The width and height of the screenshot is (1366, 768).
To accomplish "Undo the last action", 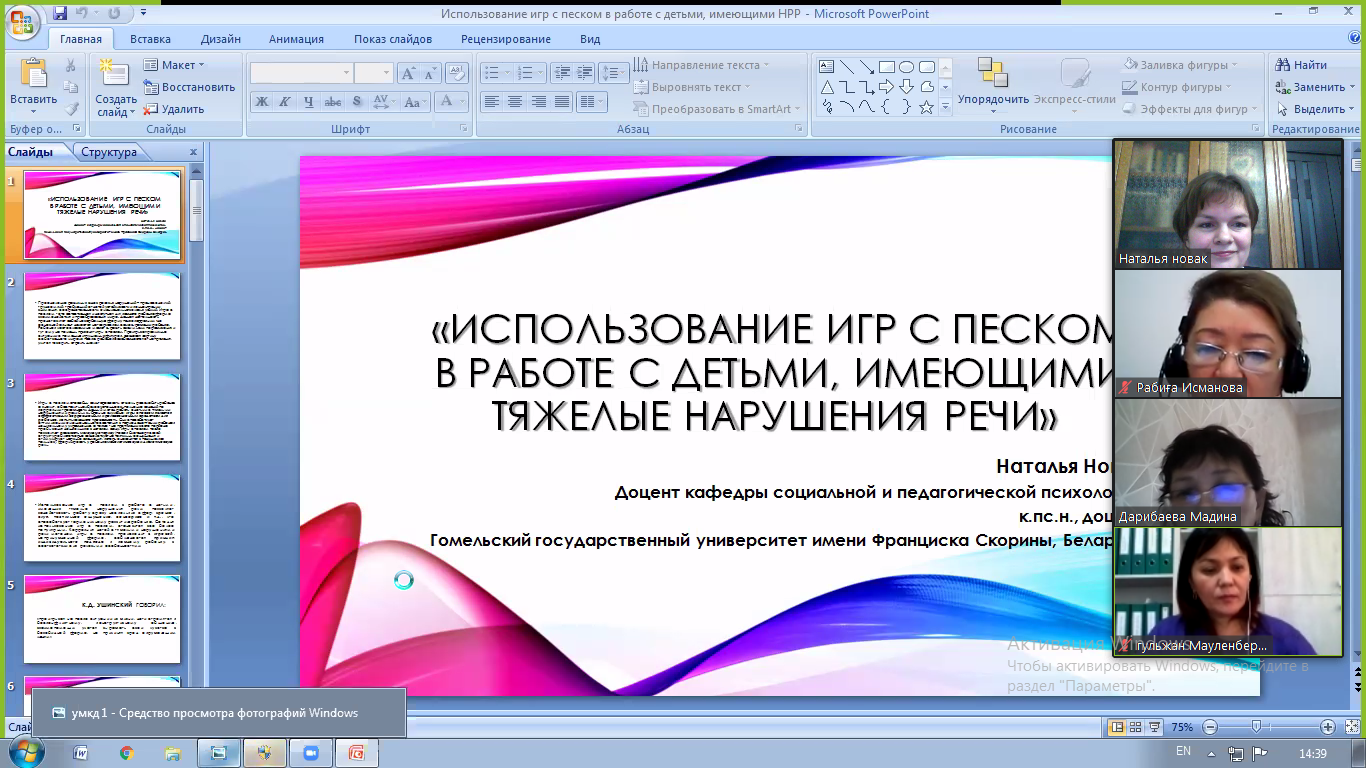I will tap(84, 14).
